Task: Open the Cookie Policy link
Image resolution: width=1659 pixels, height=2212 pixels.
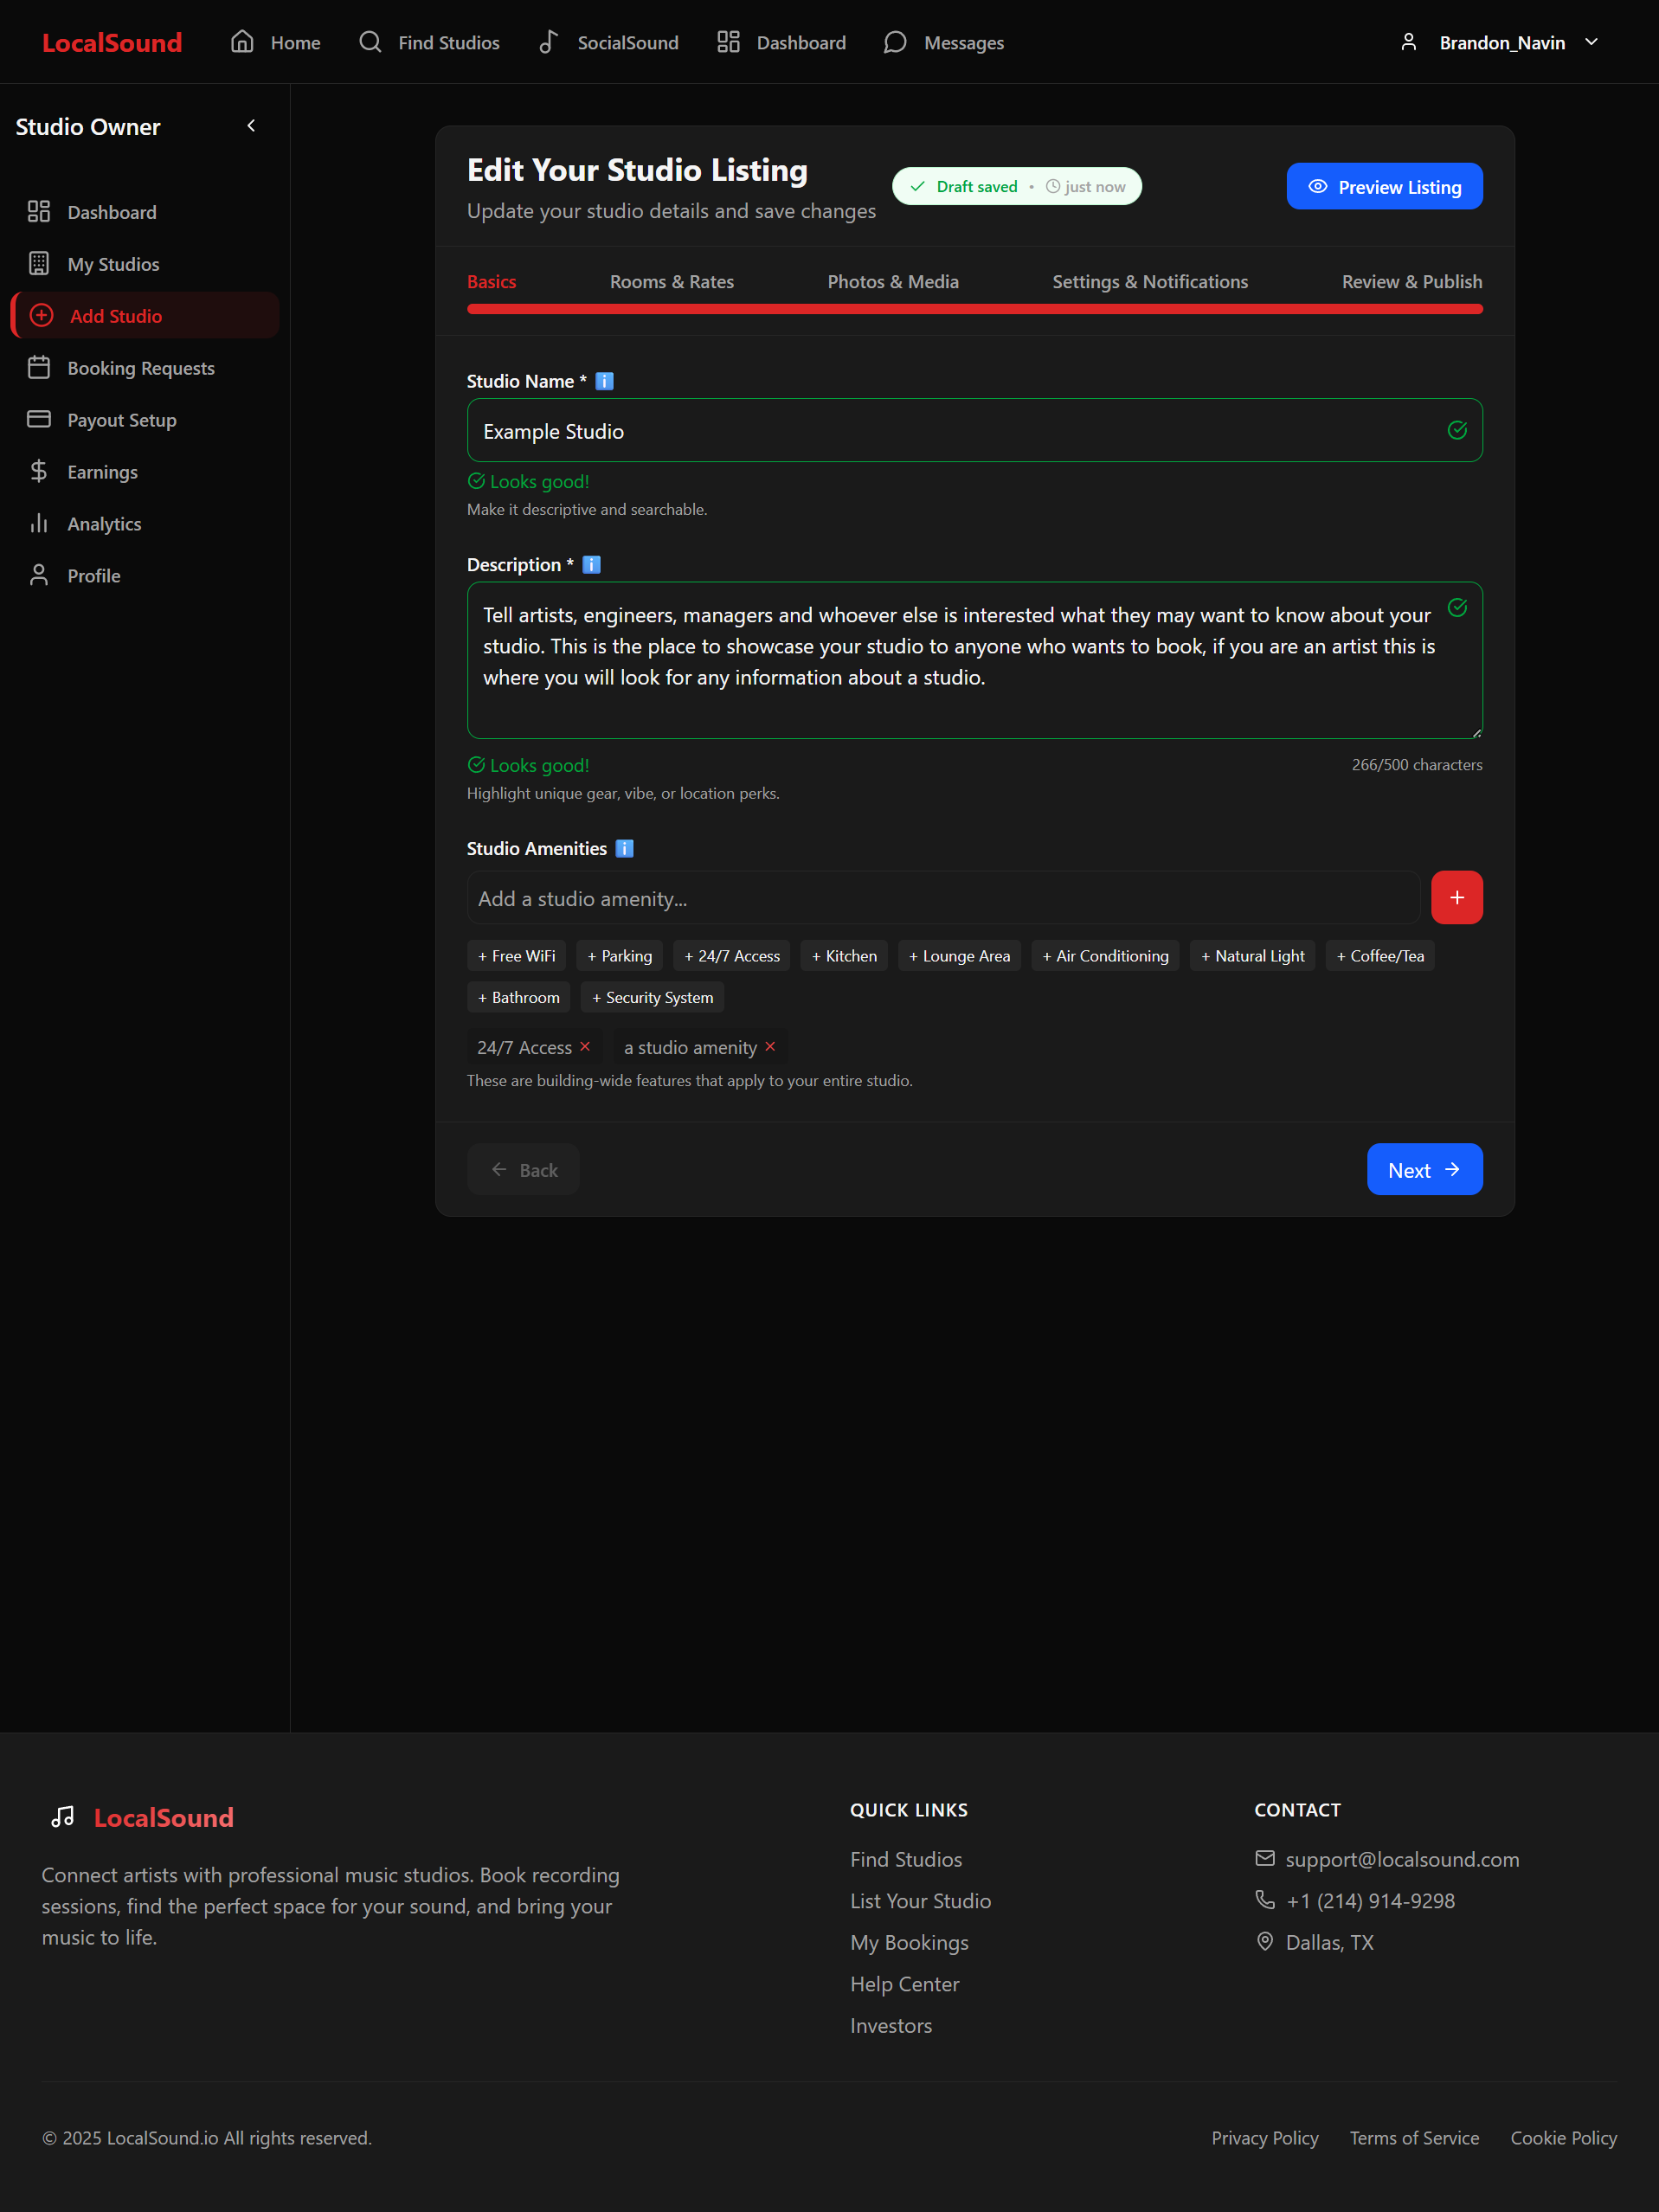Action: (x=1563, y=2137)
